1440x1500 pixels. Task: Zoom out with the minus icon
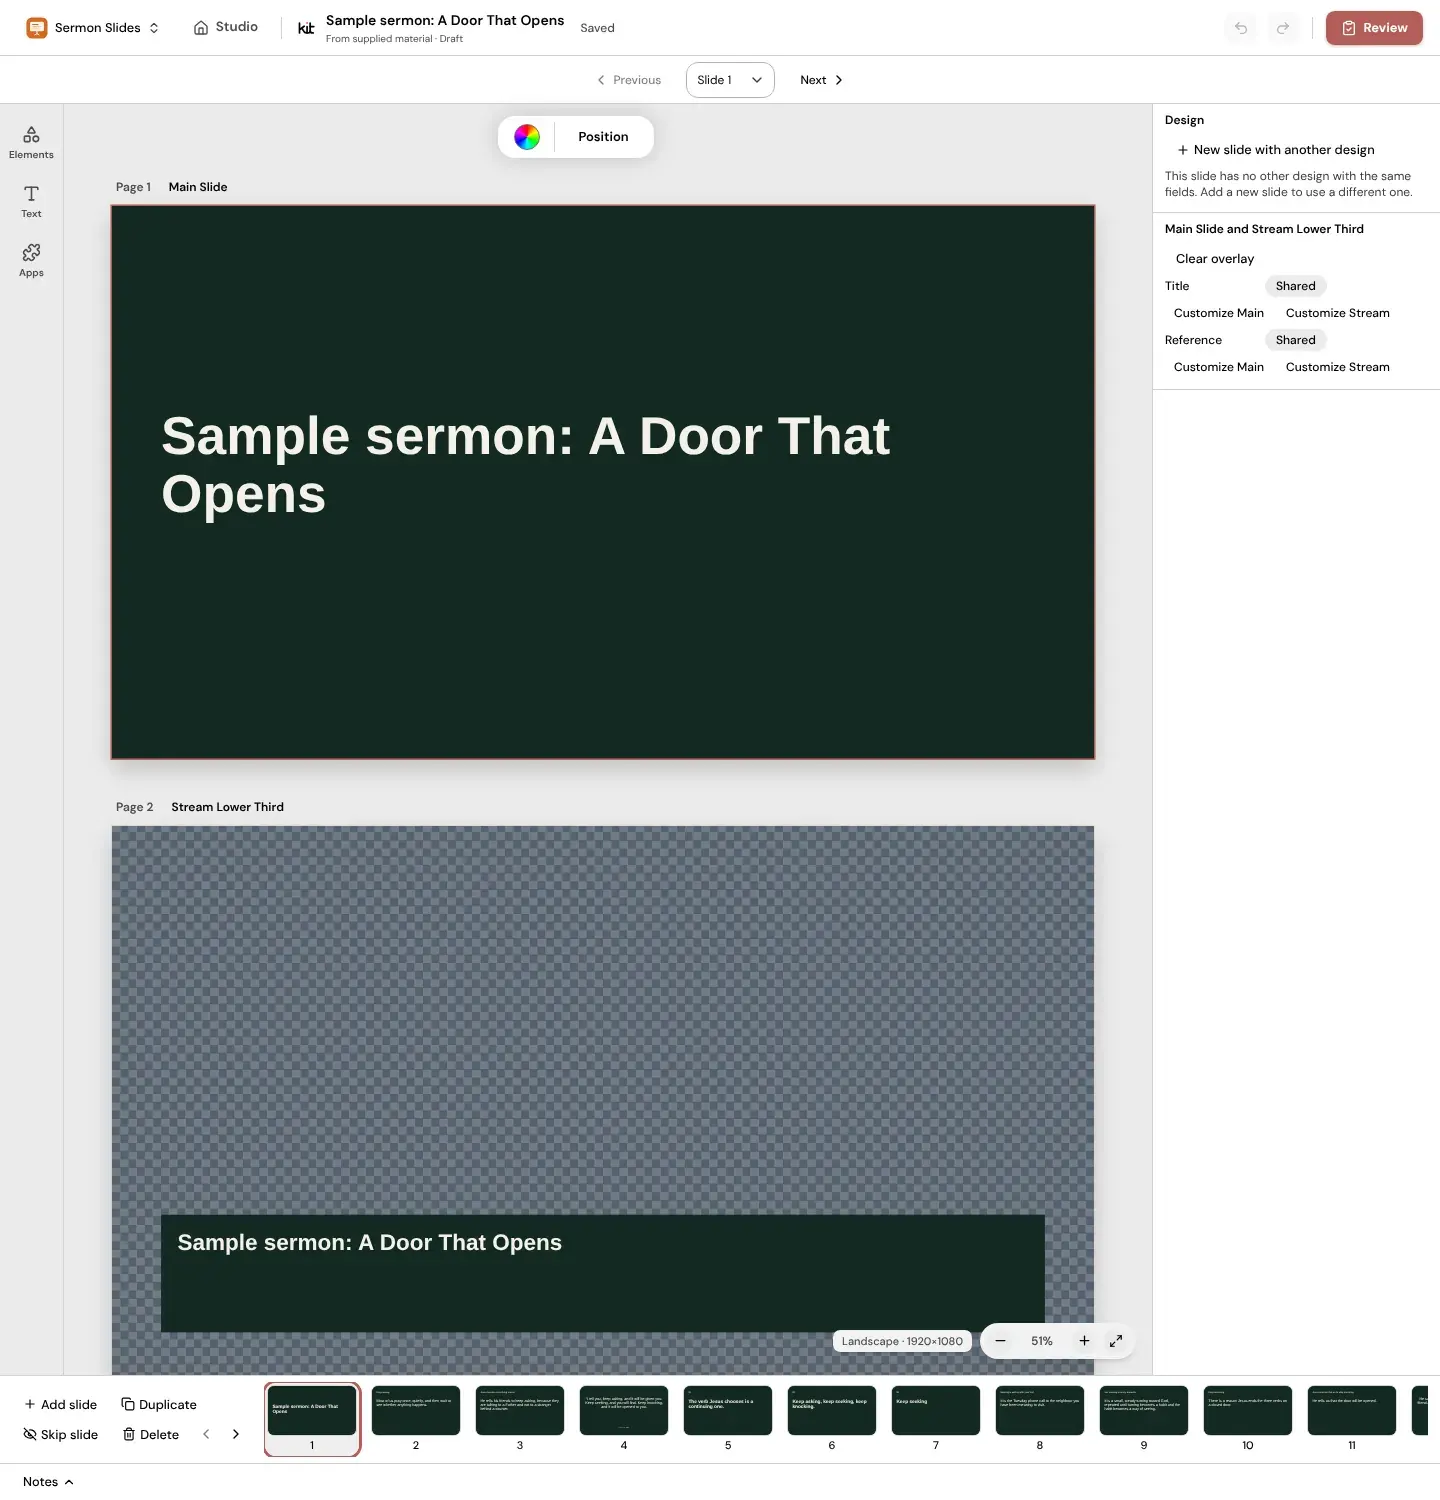click(1000, 1341)
